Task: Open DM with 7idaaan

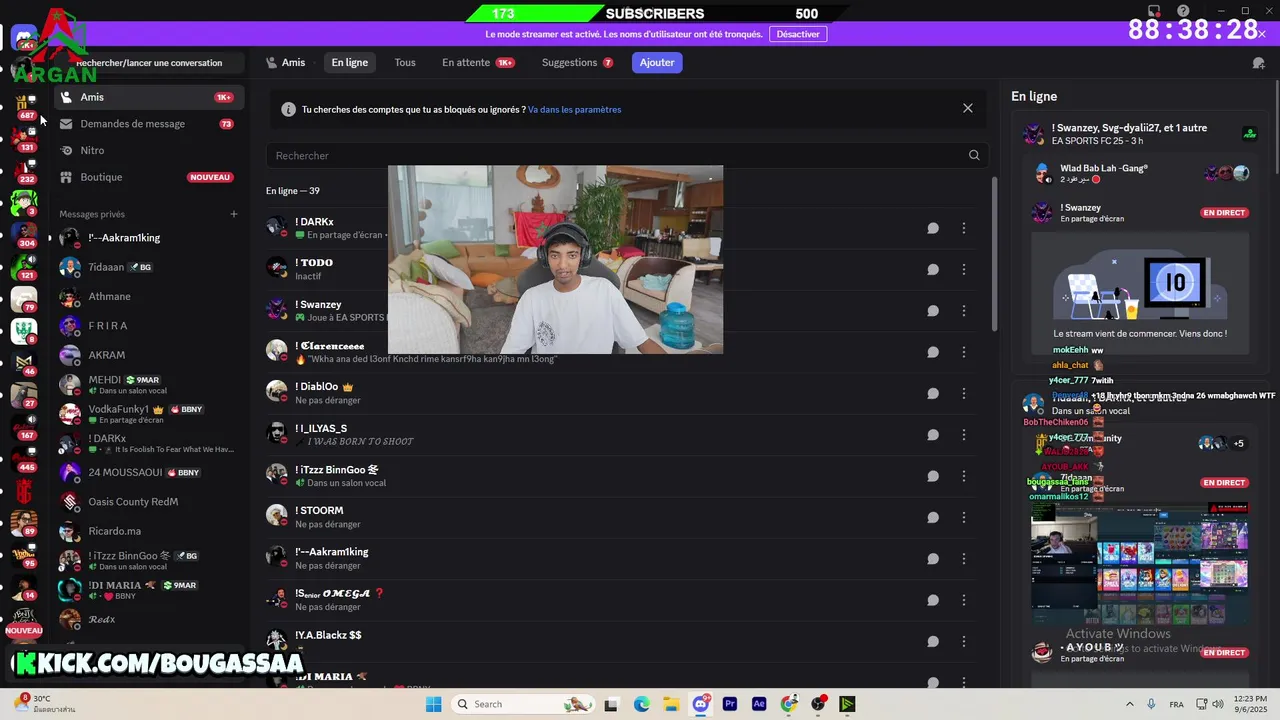Action: (149, 267)
